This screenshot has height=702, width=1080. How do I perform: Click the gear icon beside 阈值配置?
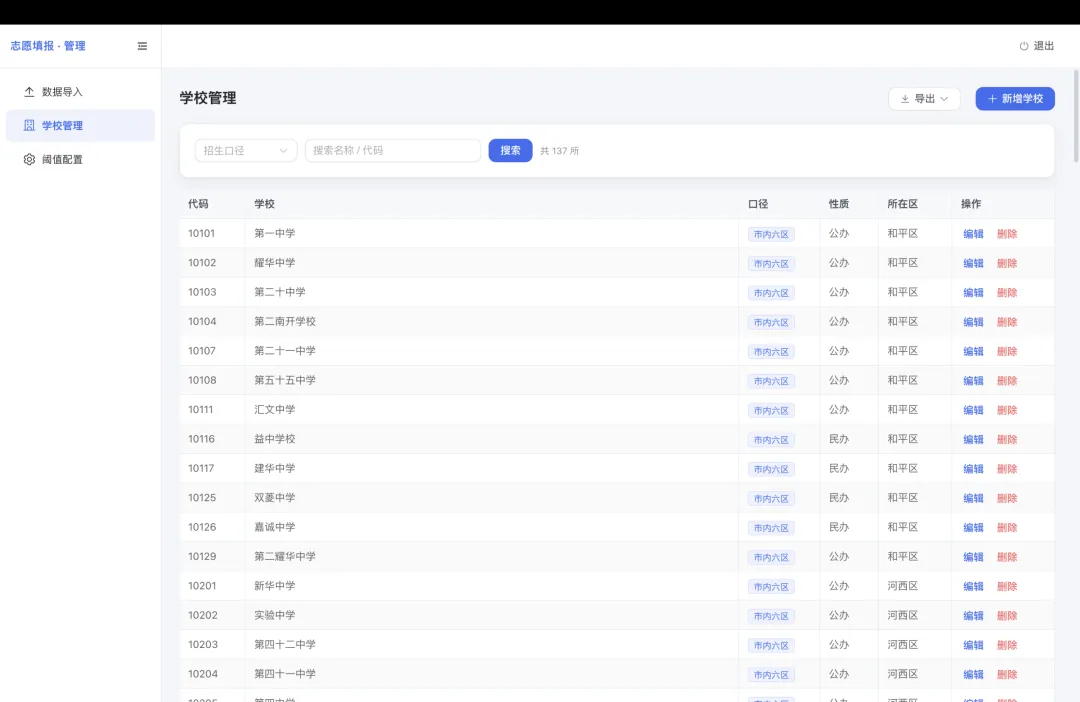tap(29, 159)
